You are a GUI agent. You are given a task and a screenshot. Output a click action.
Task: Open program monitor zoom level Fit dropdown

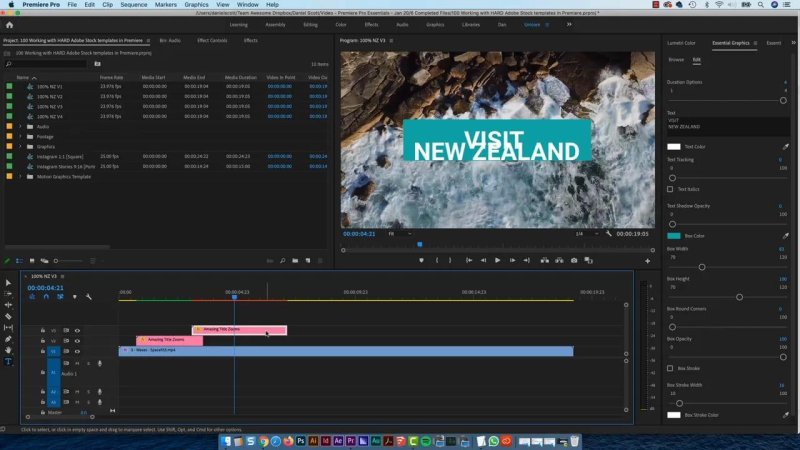[x=400, y=234]
